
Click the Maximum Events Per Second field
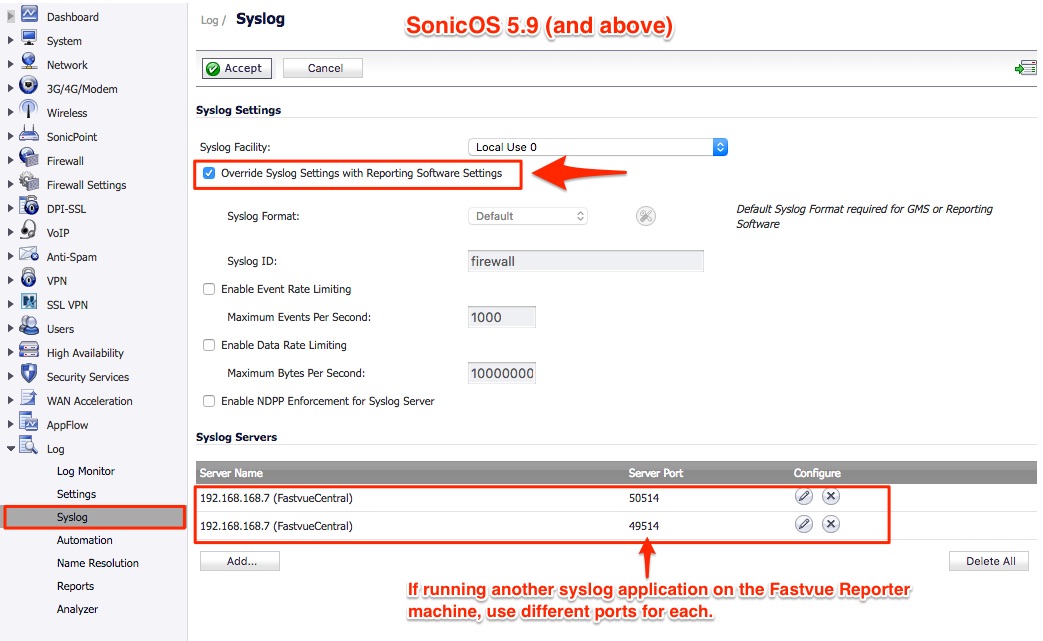pos(502,317)
